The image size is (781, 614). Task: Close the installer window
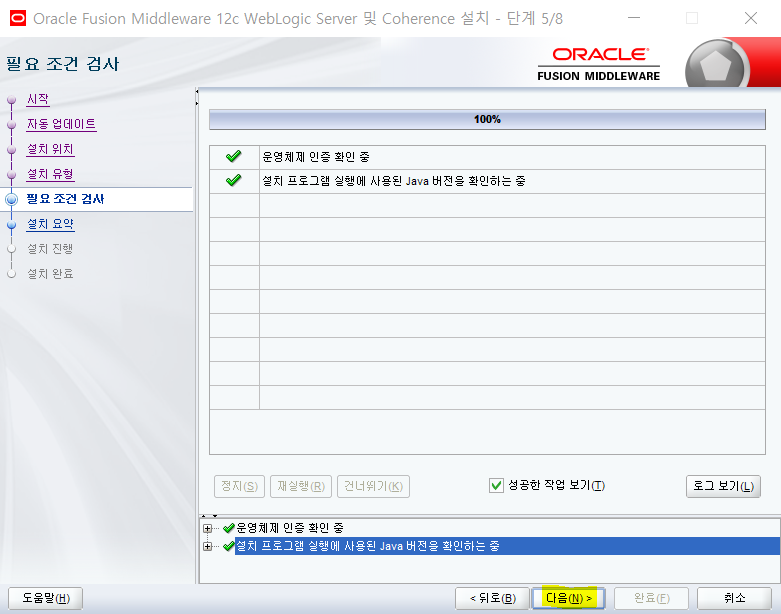click(751, 18)
